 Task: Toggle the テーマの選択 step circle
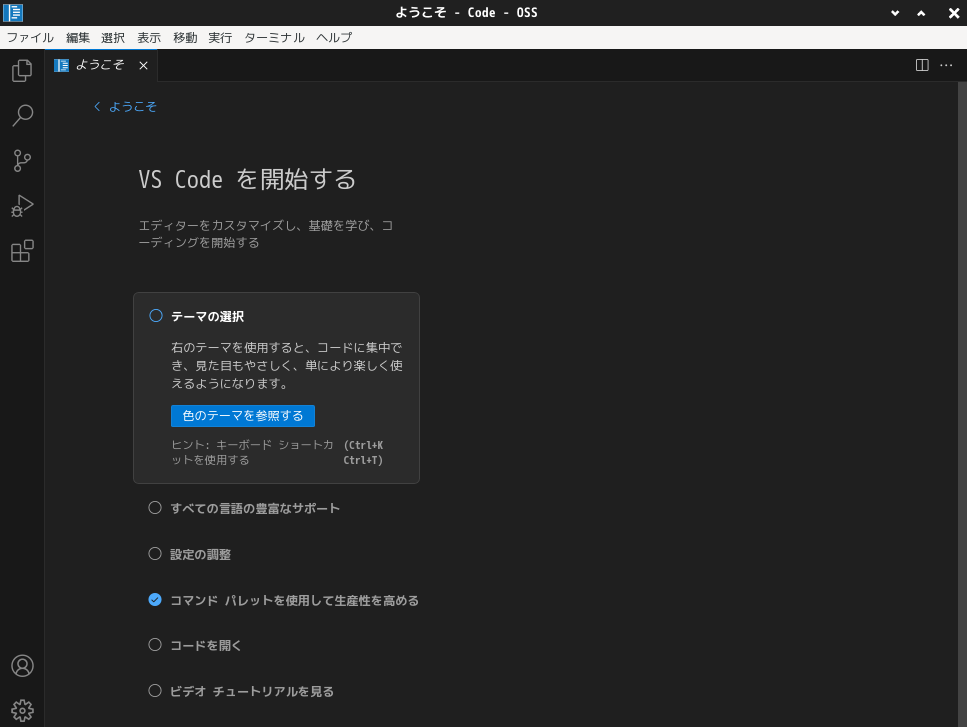(x=156, y=316)
